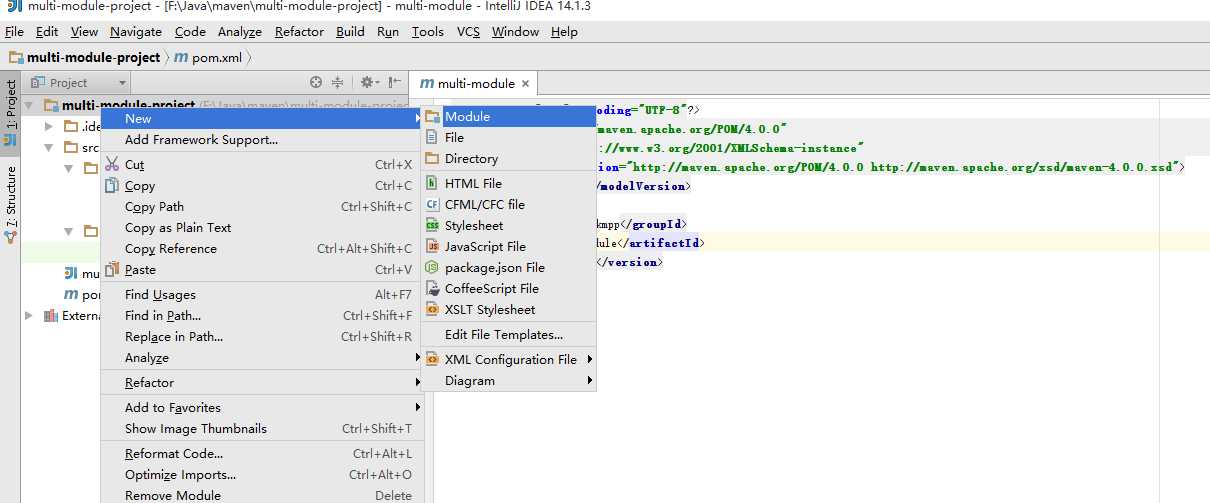This screenshot has height=503, width=1210.
Task: Click pom.xml breadcrumb in navigation bar
Action: click(209, 58)
